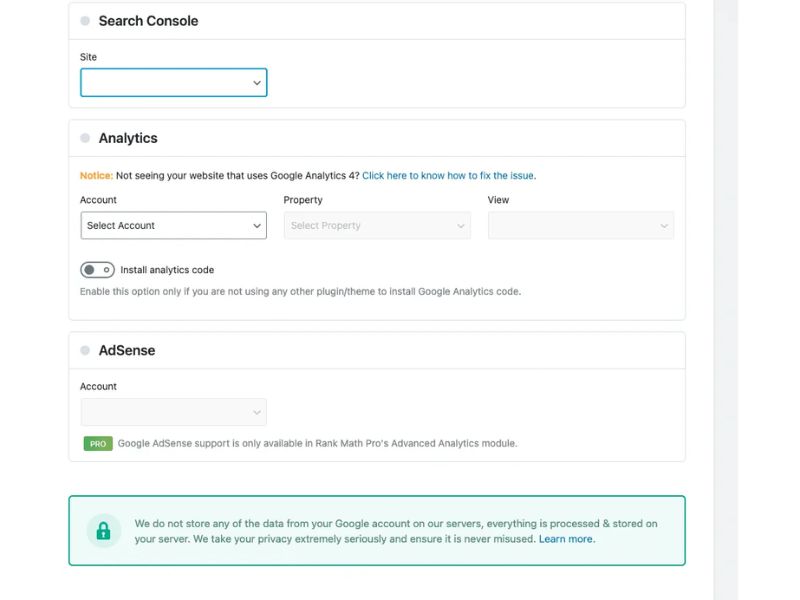Image resolution: width=800 pixels, height=600 pixels.
Task: Click the AdSense status dot
Action: click(x=85, y=351)
